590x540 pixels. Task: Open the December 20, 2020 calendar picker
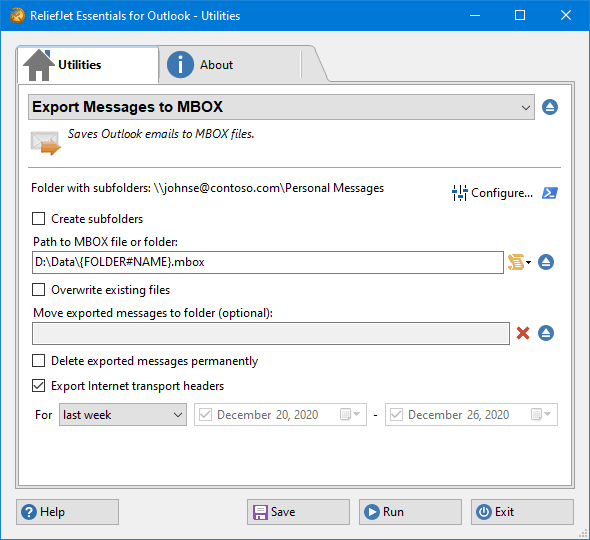pos(350,415)
